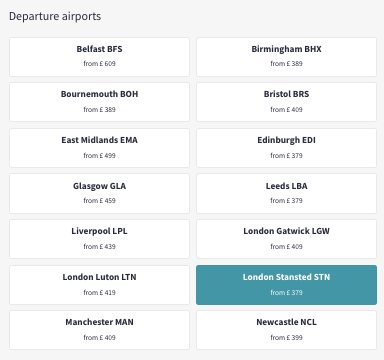The image size is (384, 360).
Task: Pick the Glasgow GLA airport card
Action: click(x=99, y=194)
